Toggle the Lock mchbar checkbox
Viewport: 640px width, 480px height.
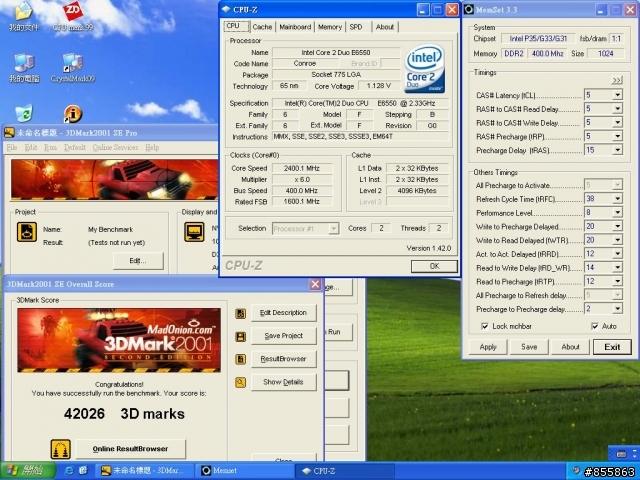[485, 326]
